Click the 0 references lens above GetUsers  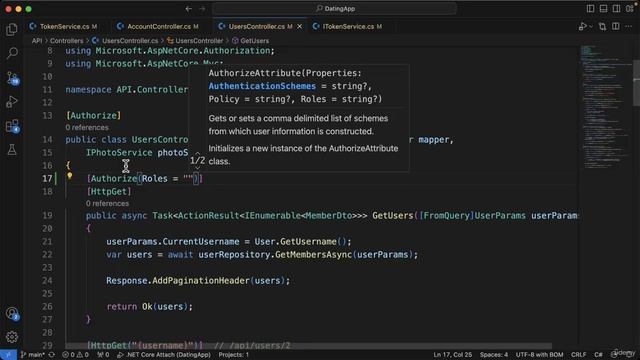tap(107, 204)
